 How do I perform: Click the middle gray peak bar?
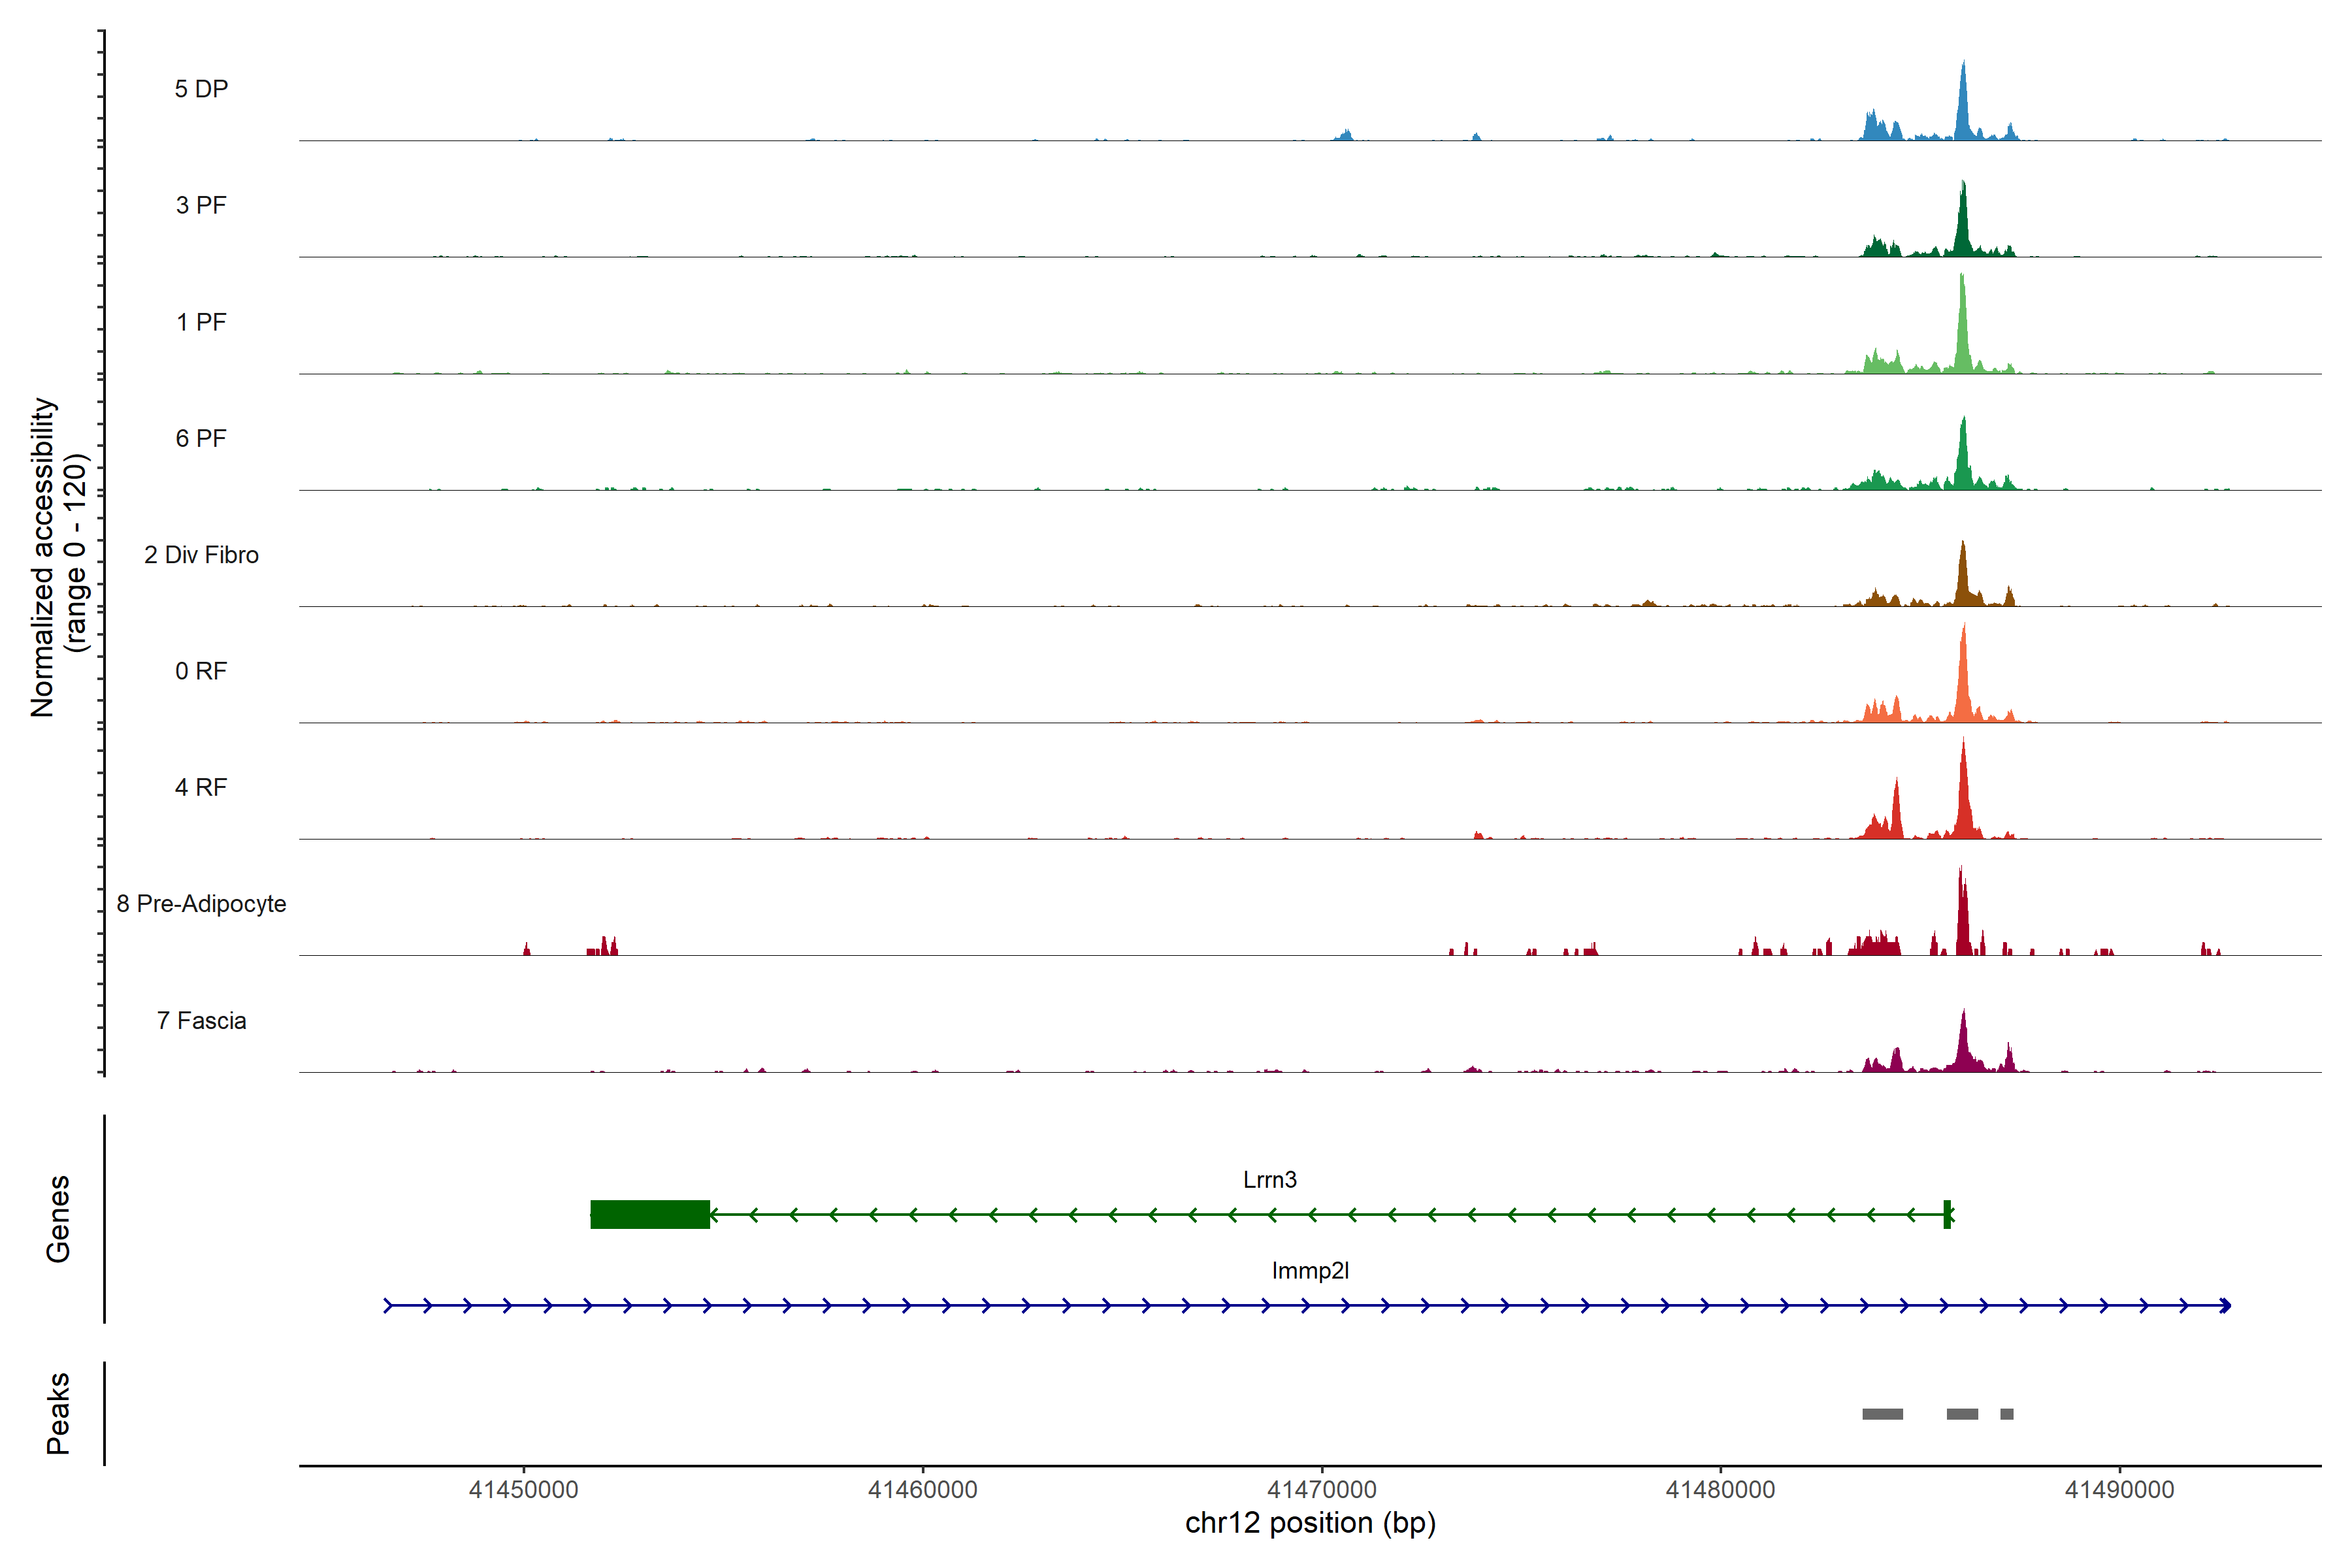pyautogui.click(x=1962, y=1414)
